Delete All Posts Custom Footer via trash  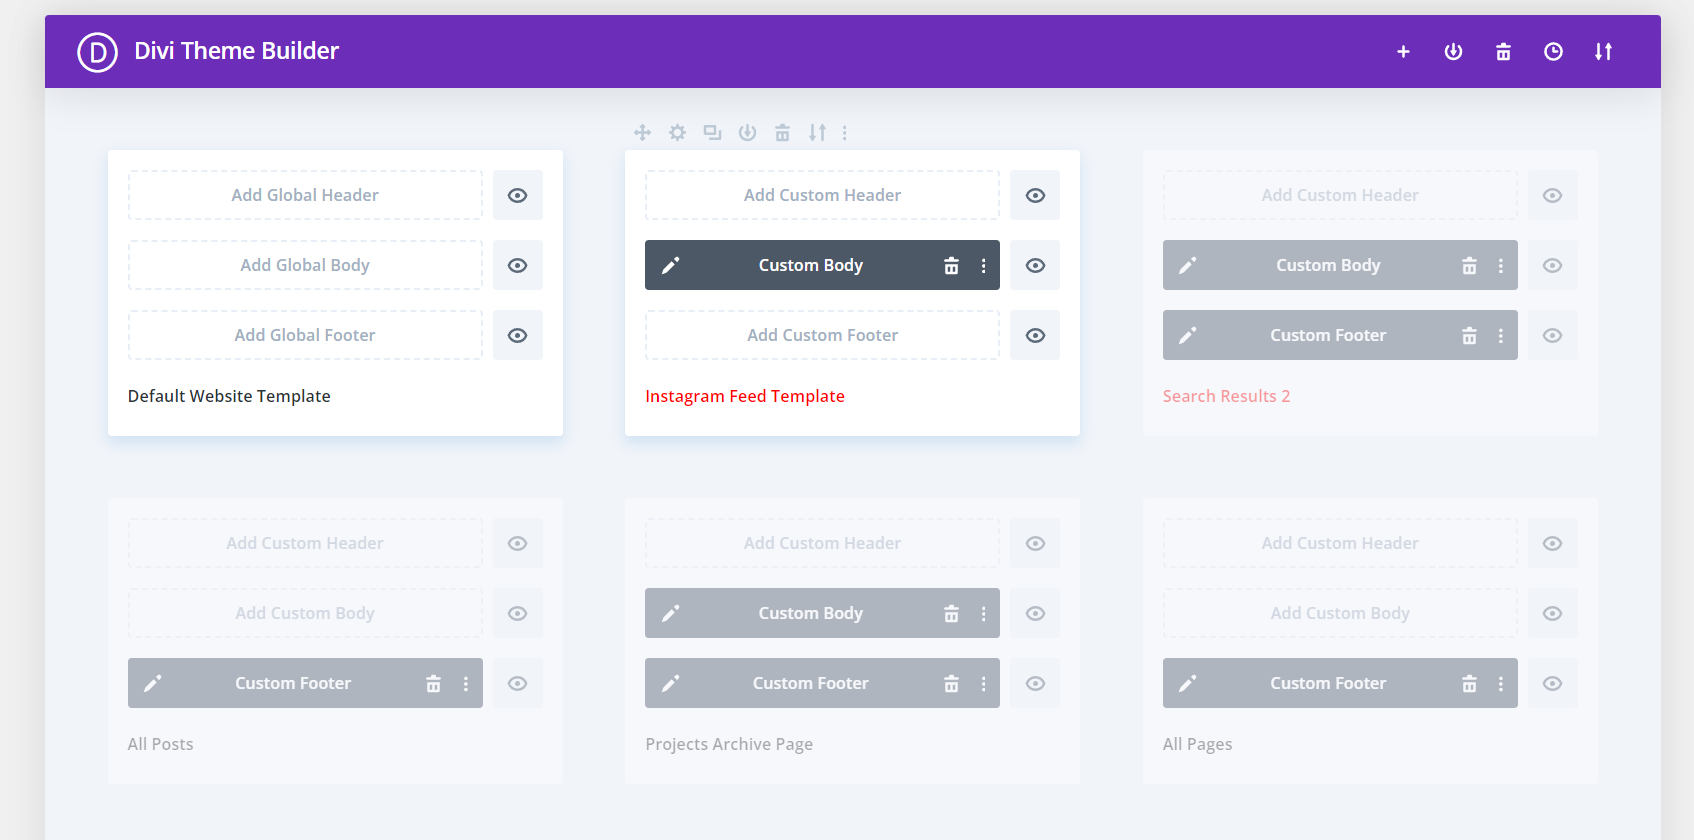click(433, 683)
